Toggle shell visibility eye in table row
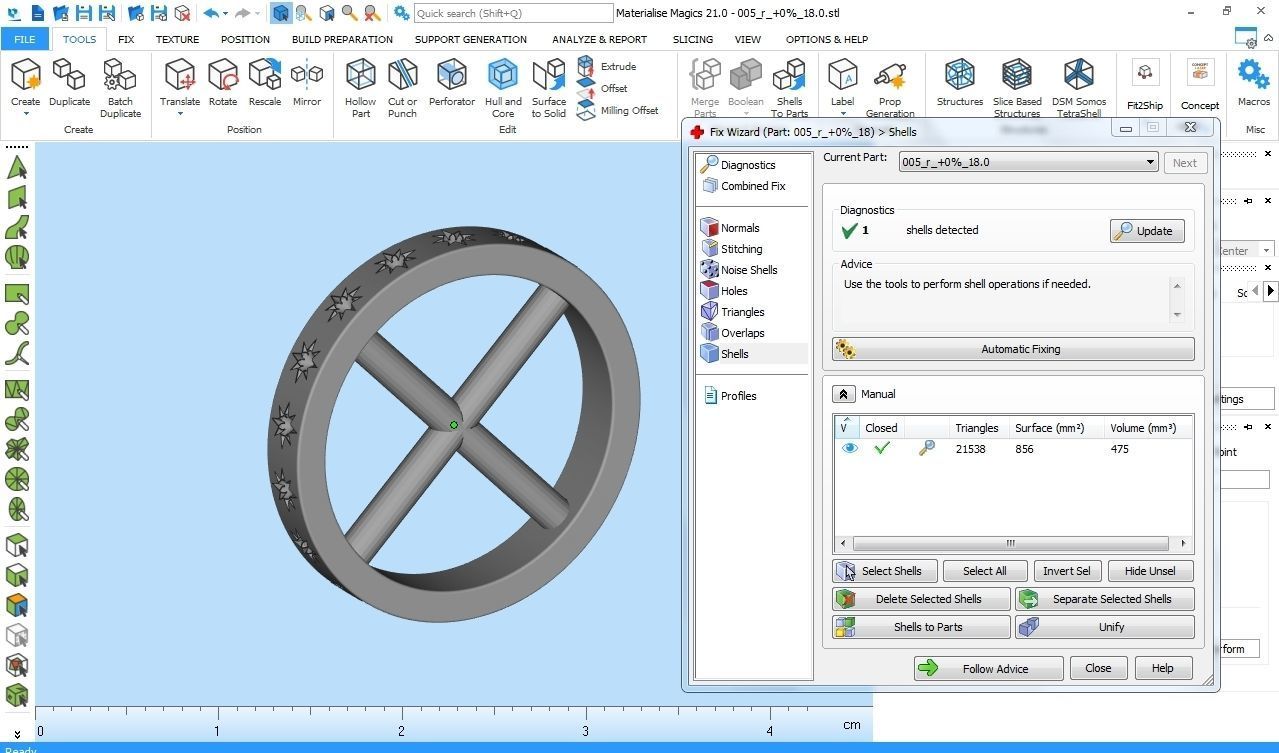The image size is (1279, 753). coord(849,449)
